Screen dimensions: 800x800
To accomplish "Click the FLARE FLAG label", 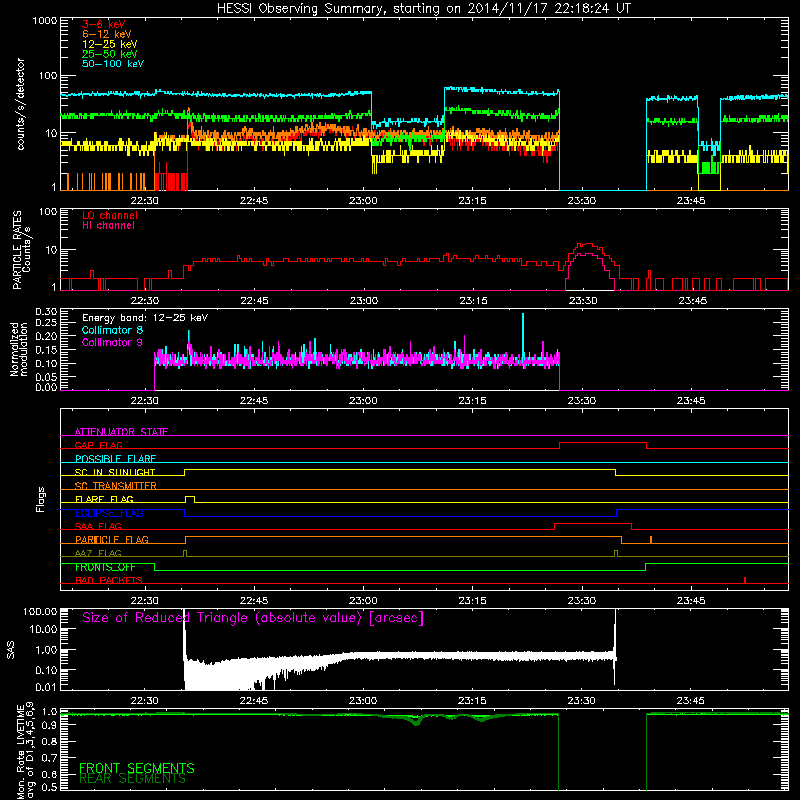I will pyautogui.click(x=104, y=499).
